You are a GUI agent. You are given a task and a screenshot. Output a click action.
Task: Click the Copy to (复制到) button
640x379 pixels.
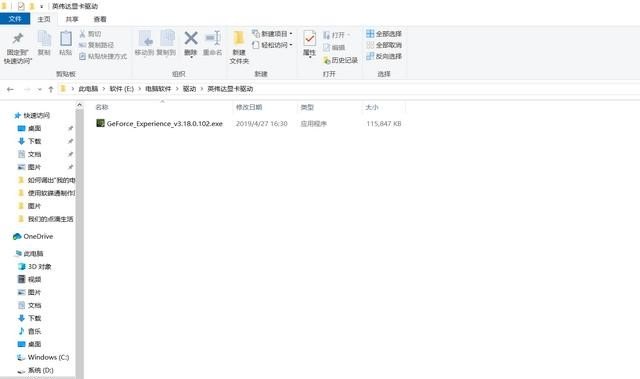(166, 43)
